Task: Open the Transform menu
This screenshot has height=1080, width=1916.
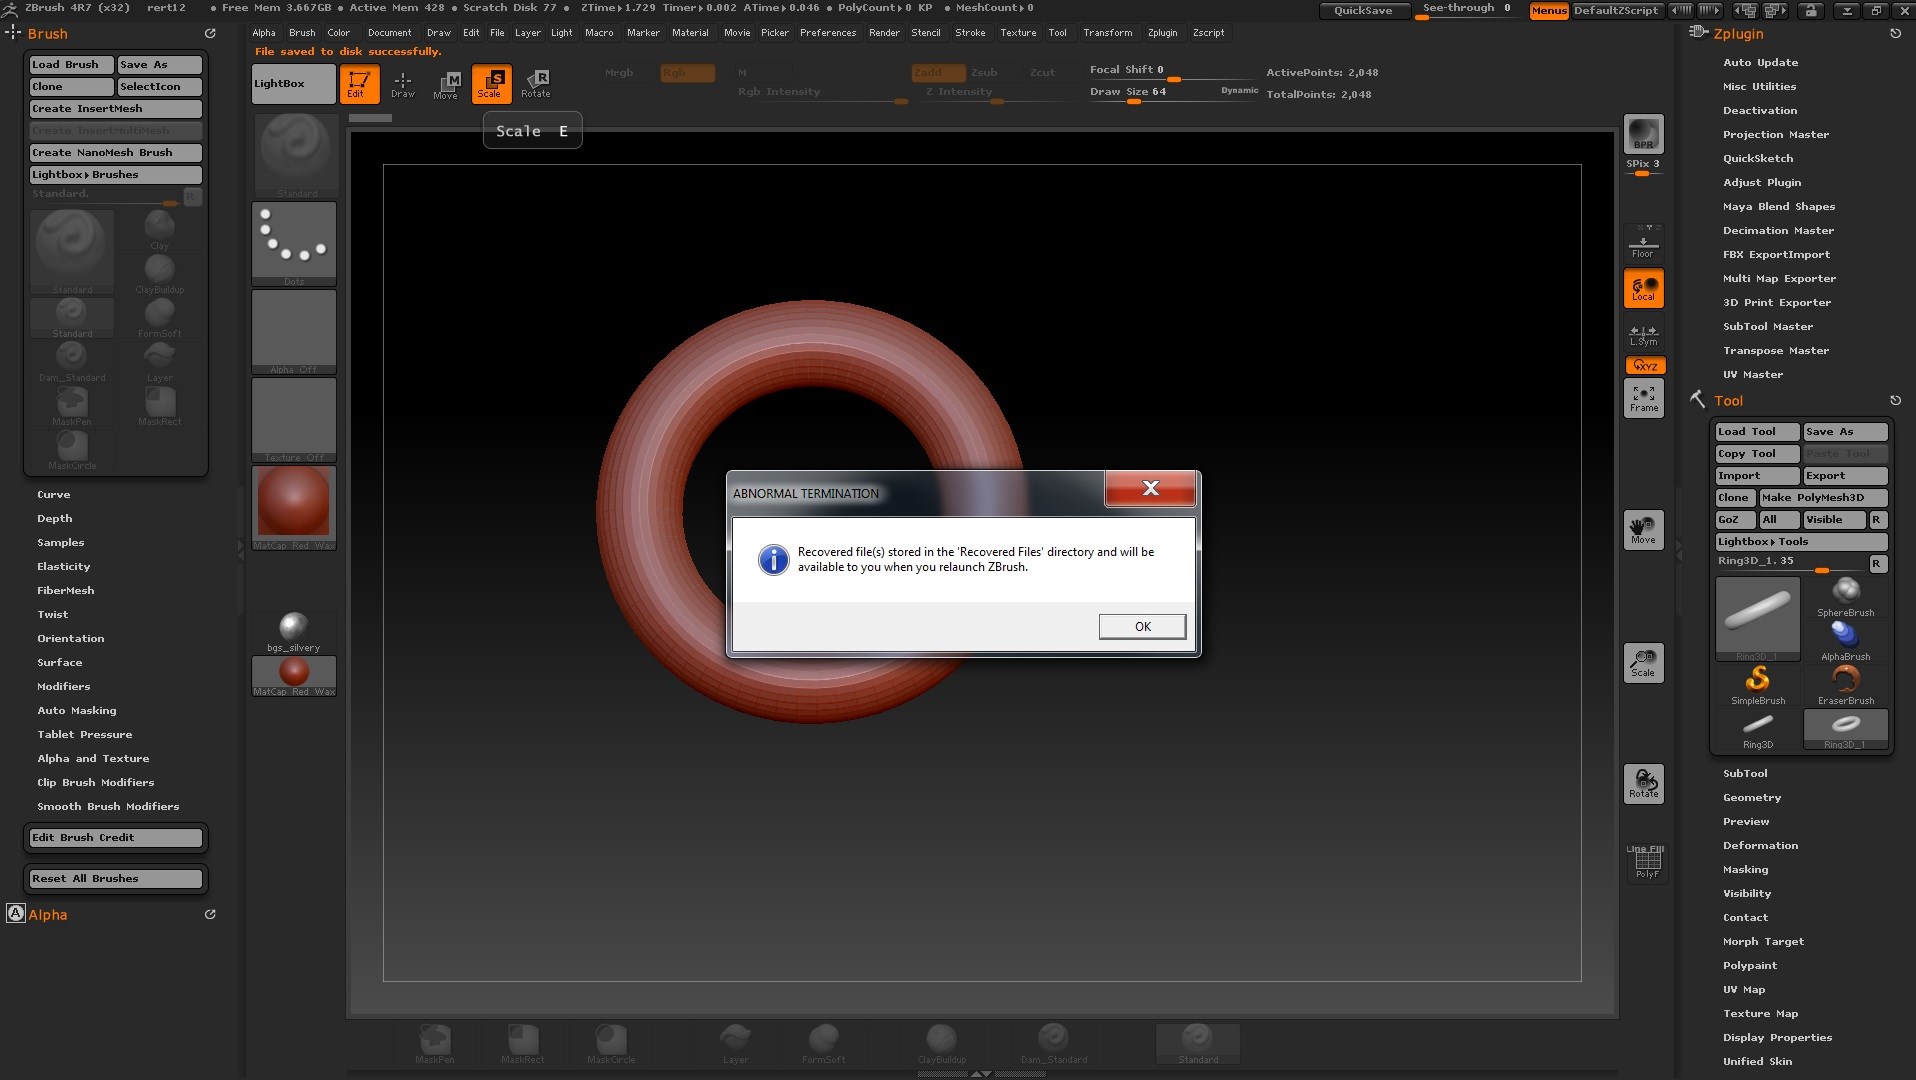Action: point(1108,33)
